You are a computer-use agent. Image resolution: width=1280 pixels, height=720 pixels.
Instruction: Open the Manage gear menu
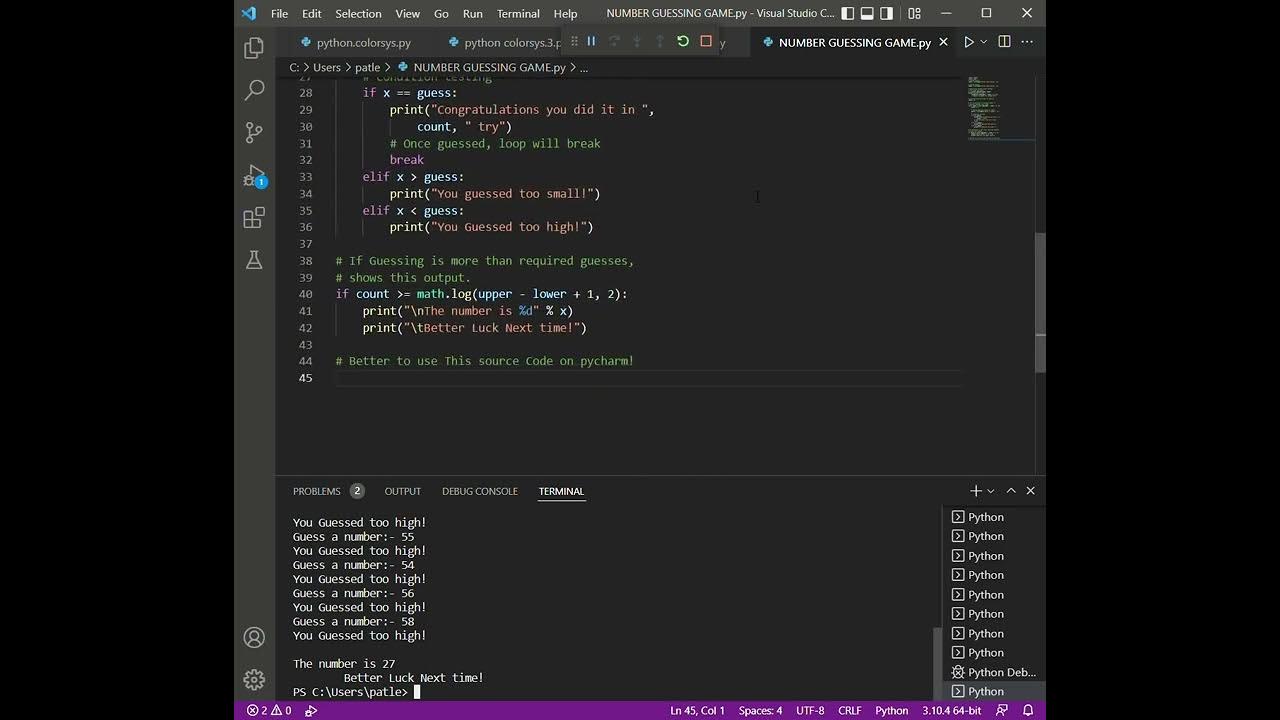pyautogui.click(x=254, y=680)
